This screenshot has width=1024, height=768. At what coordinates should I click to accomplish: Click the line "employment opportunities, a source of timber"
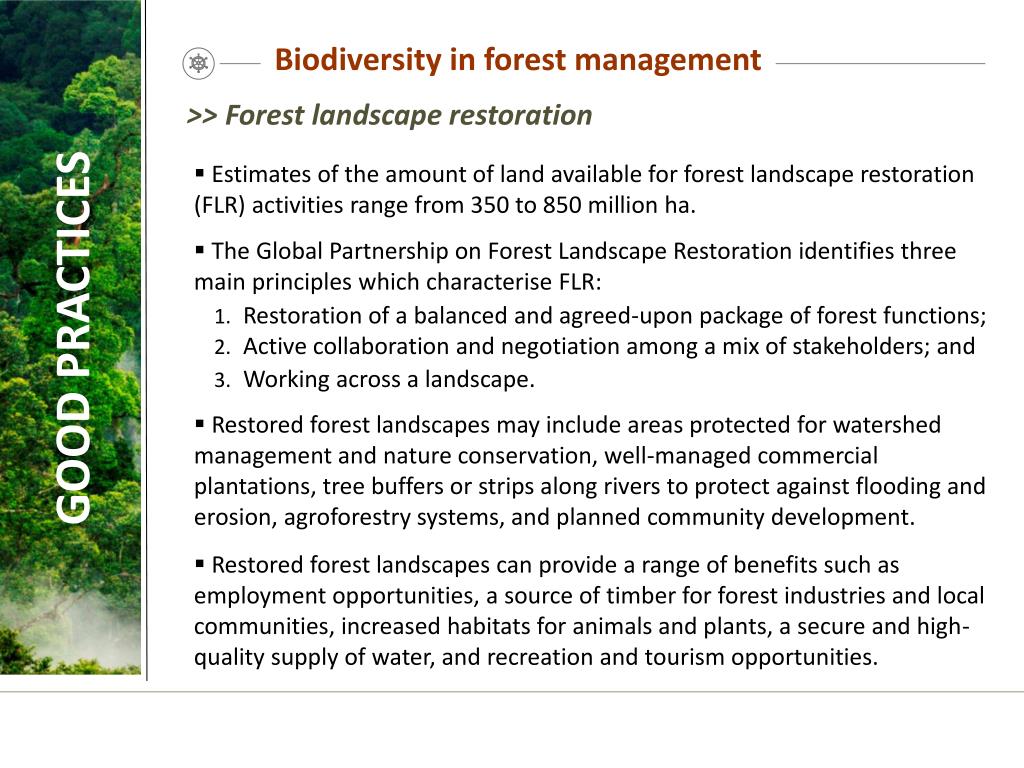coord(589,596)
